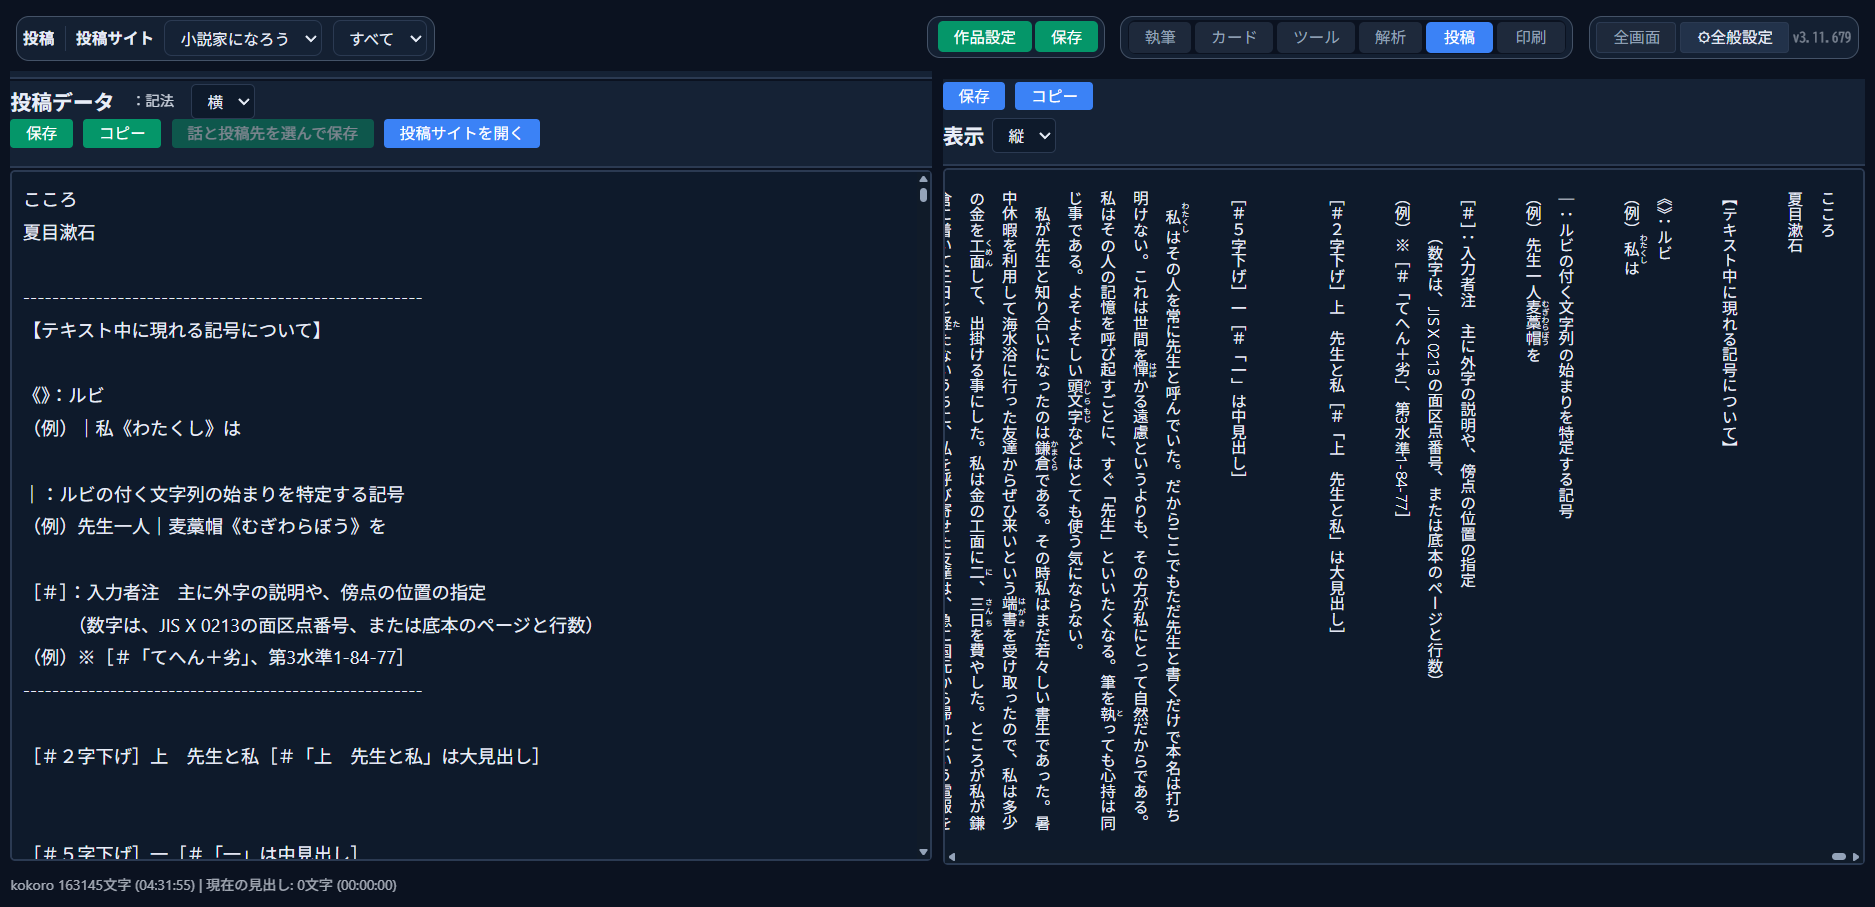Screen dimensions: 1875x907
Task: Switch to the カード tab
Action: (x=1234, y=37)
